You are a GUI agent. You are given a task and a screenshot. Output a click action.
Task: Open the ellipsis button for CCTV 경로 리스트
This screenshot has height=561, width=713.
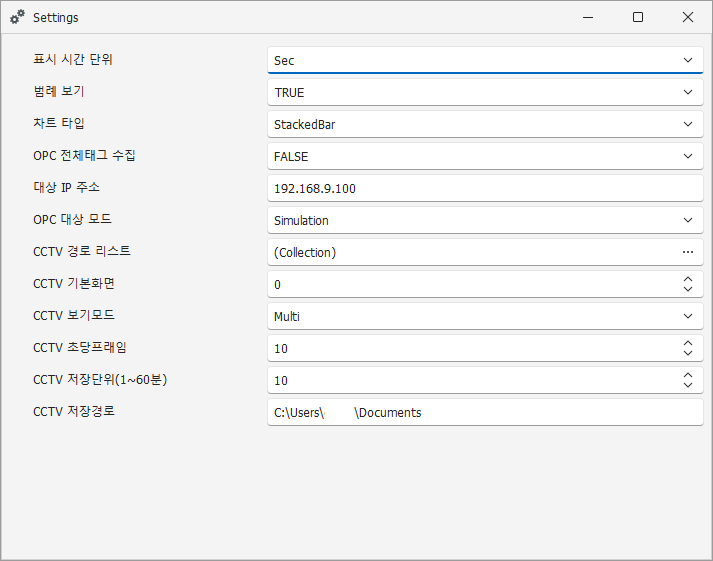(687, 252)
